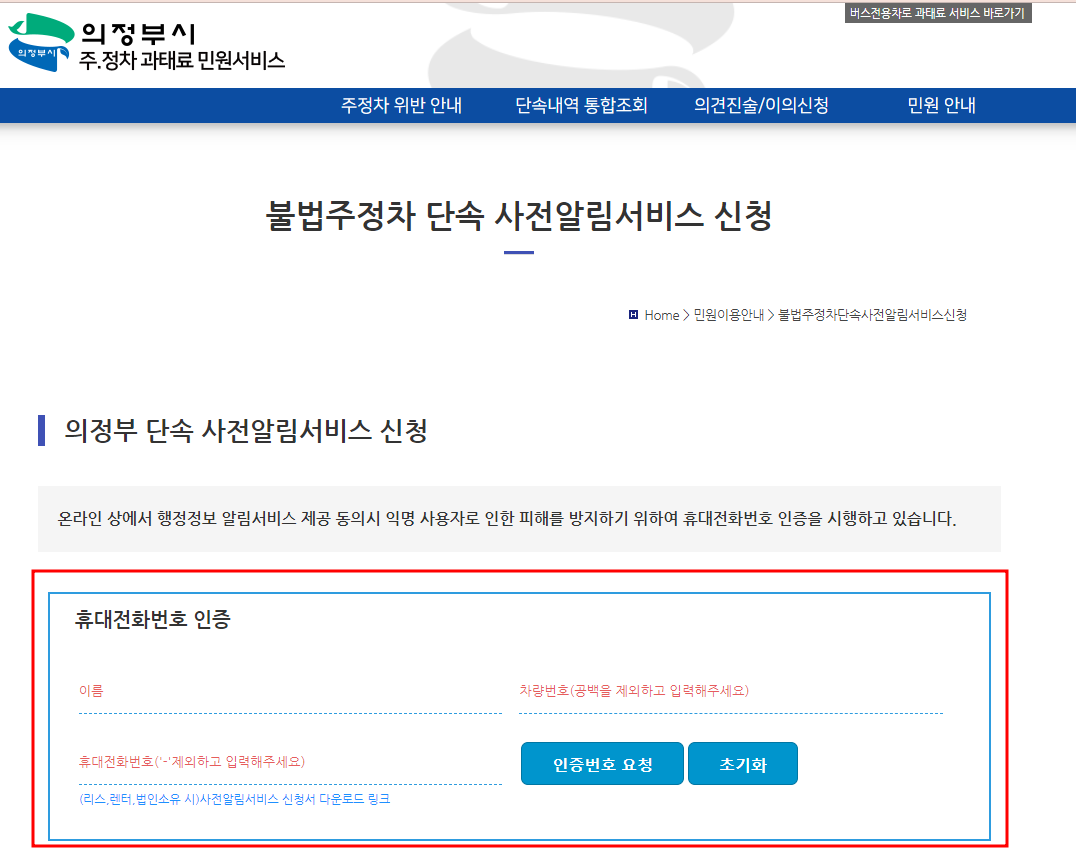Click the Home icon in the breadcrumb
Screen dimensions: 1076x862
(x=633, y=314)
